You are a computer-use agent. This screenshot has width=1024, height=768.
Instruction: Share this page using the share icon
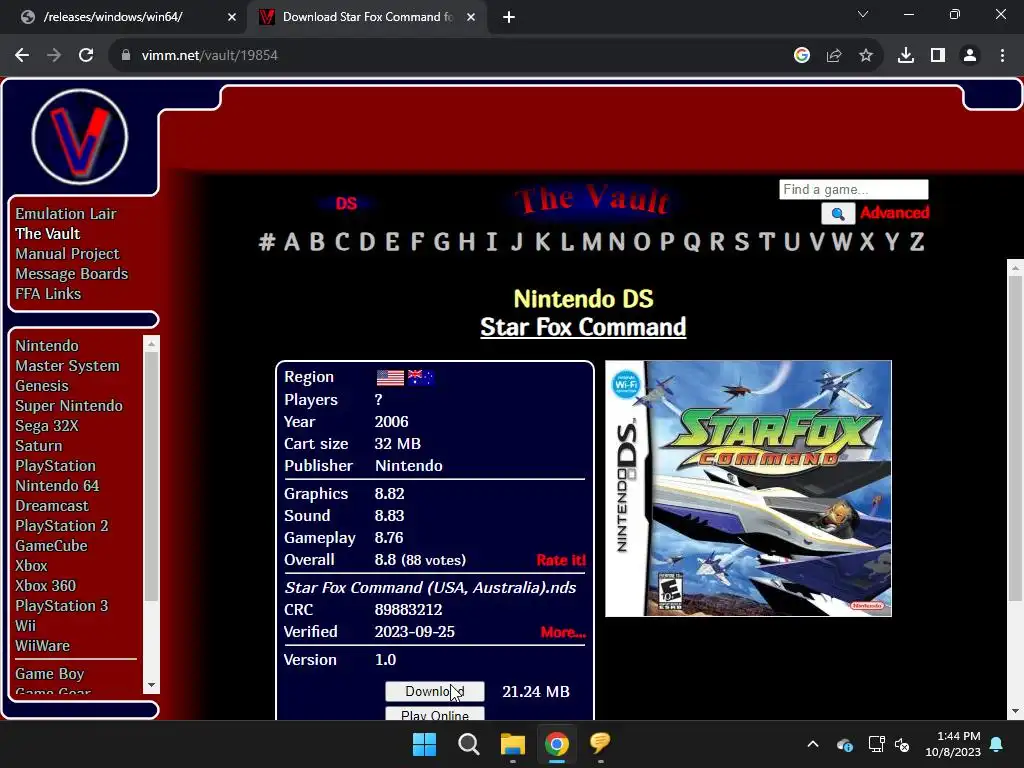click(x=834, y=56)
